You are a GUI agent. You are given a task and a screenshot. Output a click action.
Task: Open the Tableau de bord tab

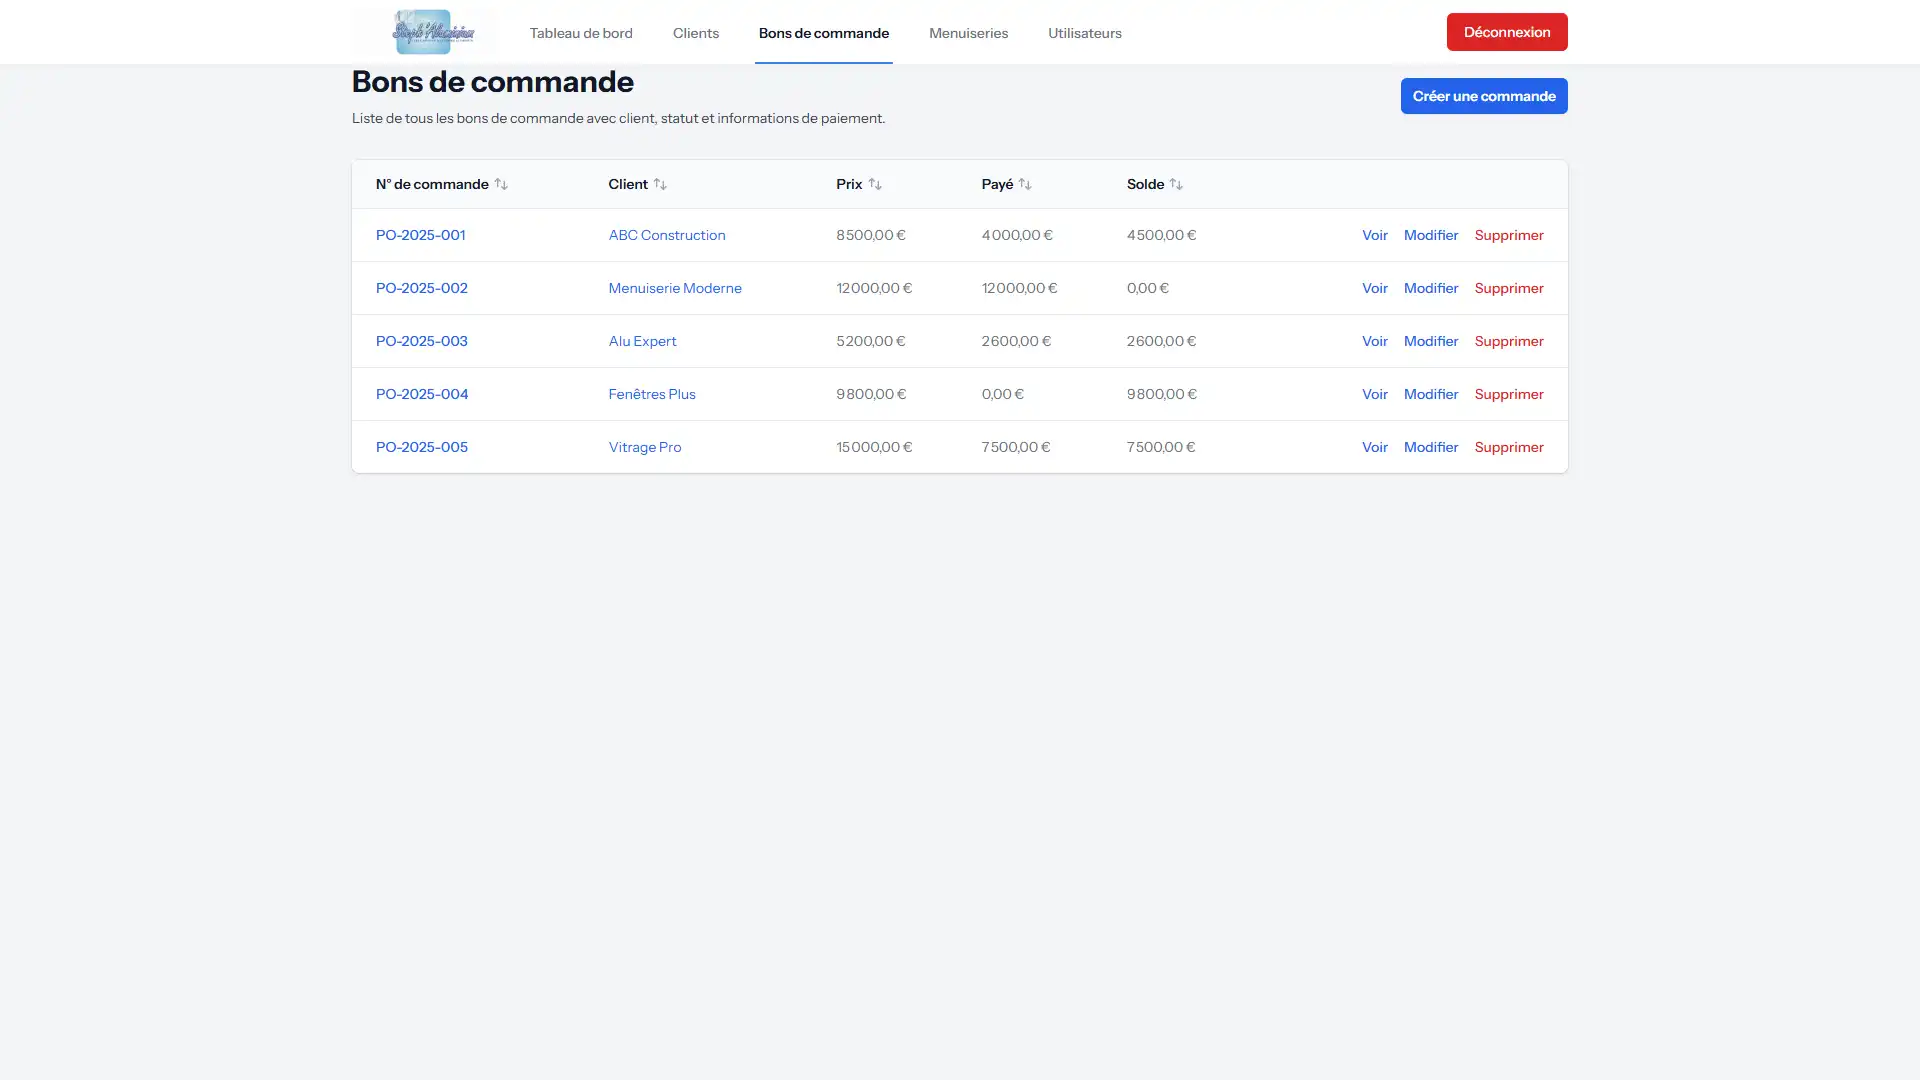pyautogui.click(x=581, y=33)
